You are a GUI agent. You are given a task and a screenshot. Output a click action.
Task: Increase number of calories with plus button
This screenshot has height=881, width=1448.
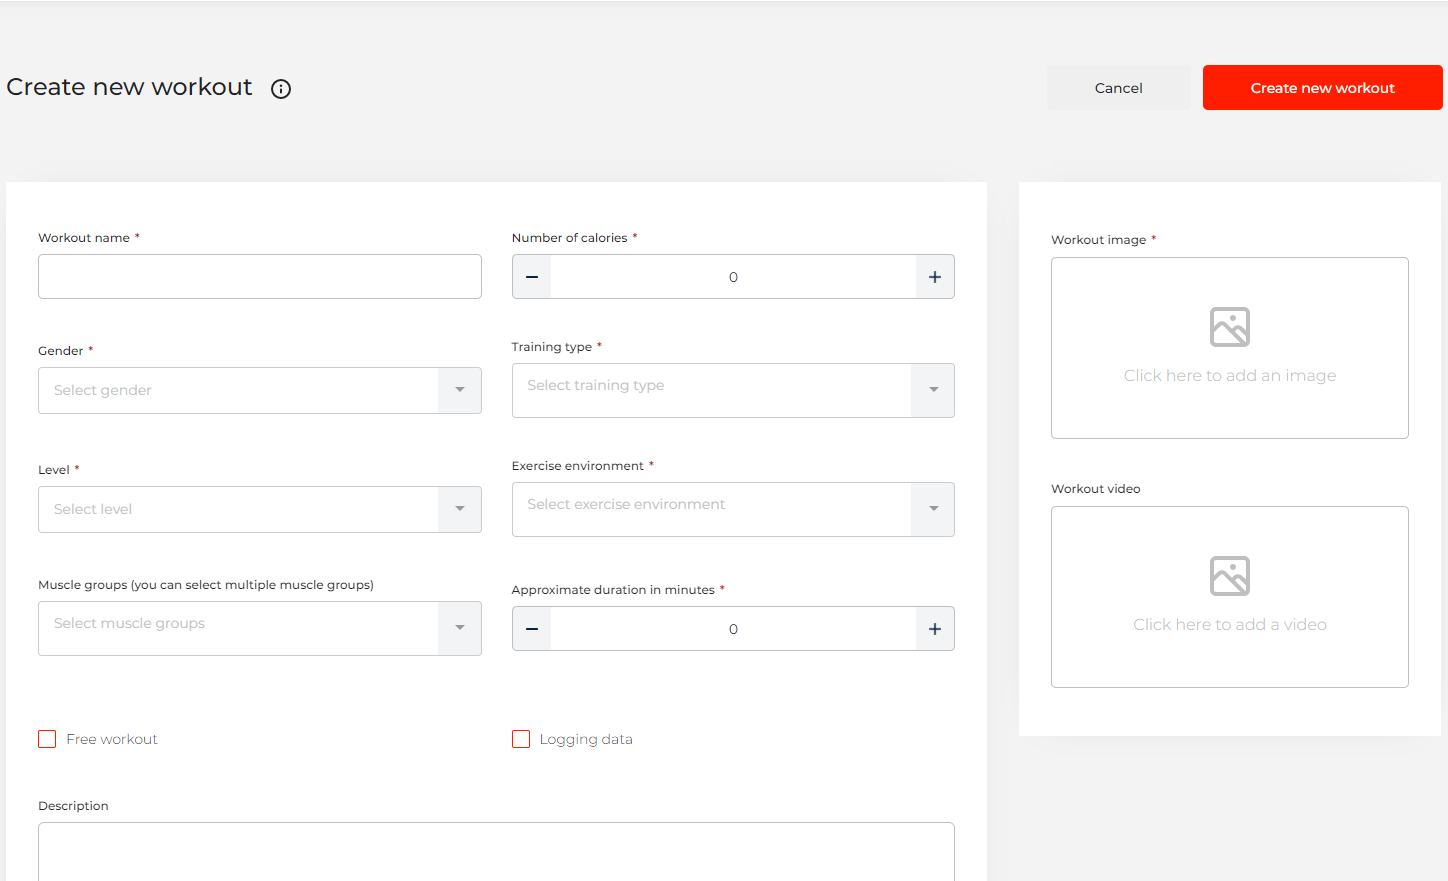(x=934, y=277)
